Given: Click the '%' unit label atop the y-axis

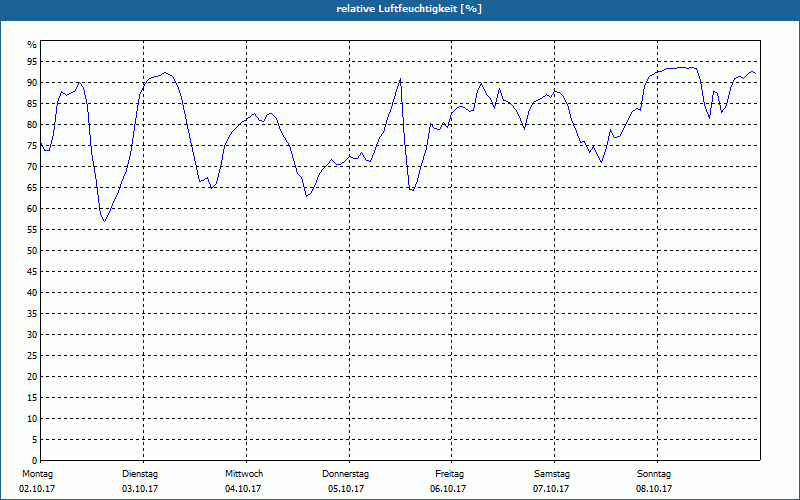Looking at the screenshot, I should click(x=32, y=45).
